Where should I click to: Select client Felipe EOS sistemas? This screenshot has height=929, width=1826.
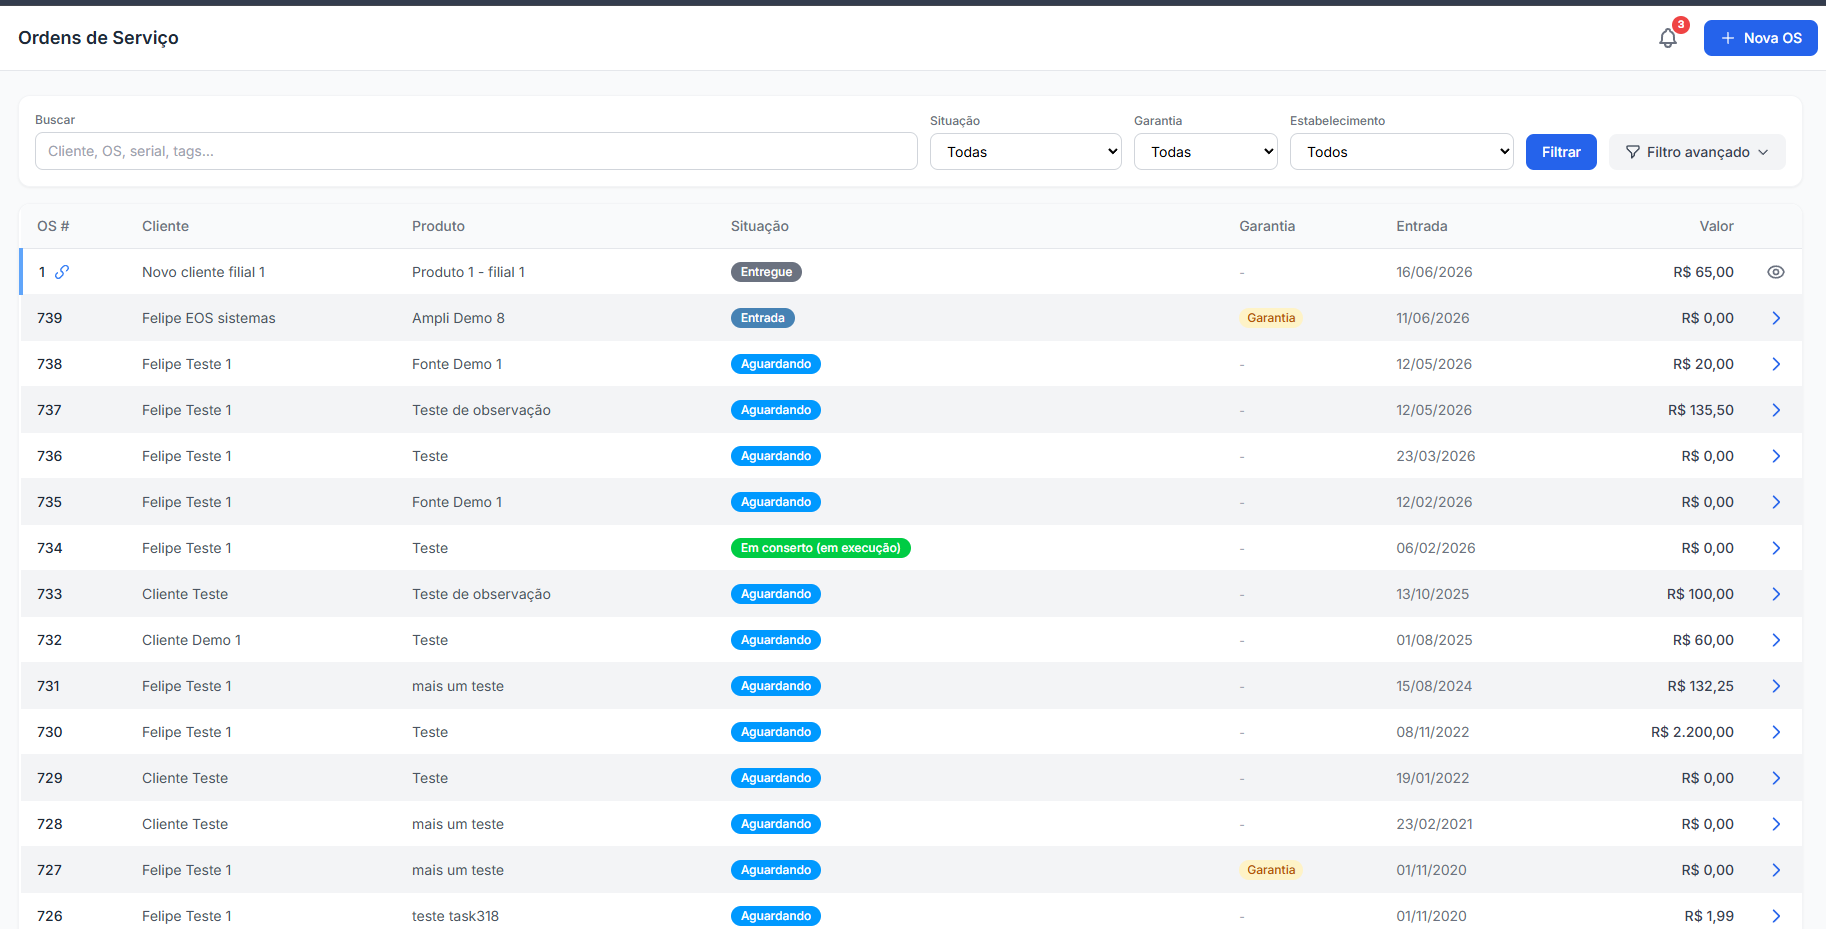click(x=208, y=318)
